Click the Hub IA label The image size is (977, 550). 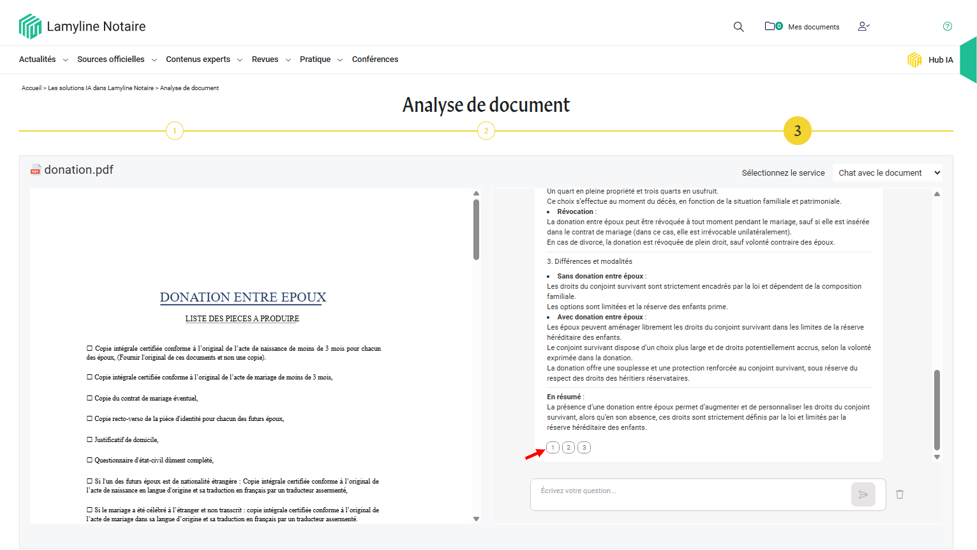(x=941, y=60)
